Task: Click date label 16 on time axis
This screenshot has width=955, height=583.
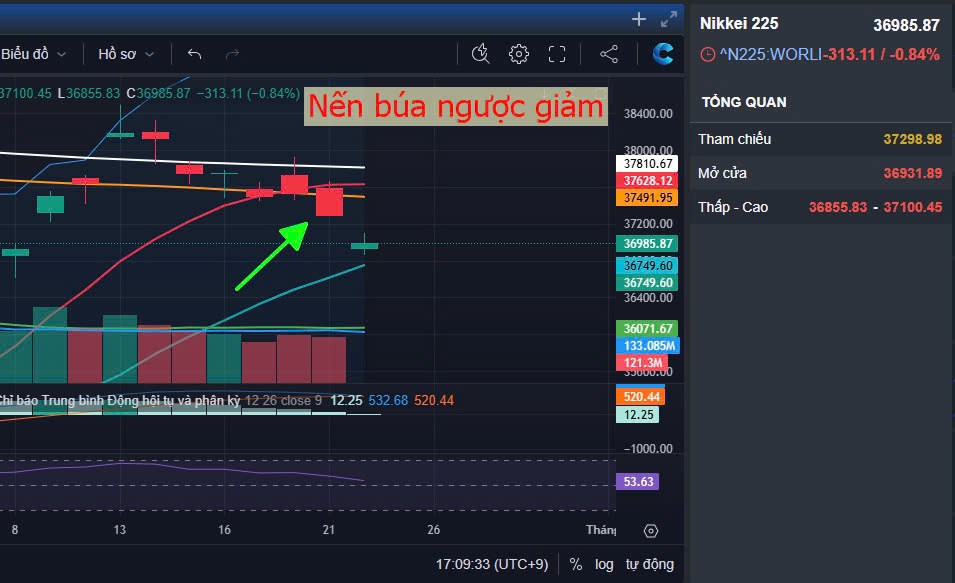Action: coord(224,530)
